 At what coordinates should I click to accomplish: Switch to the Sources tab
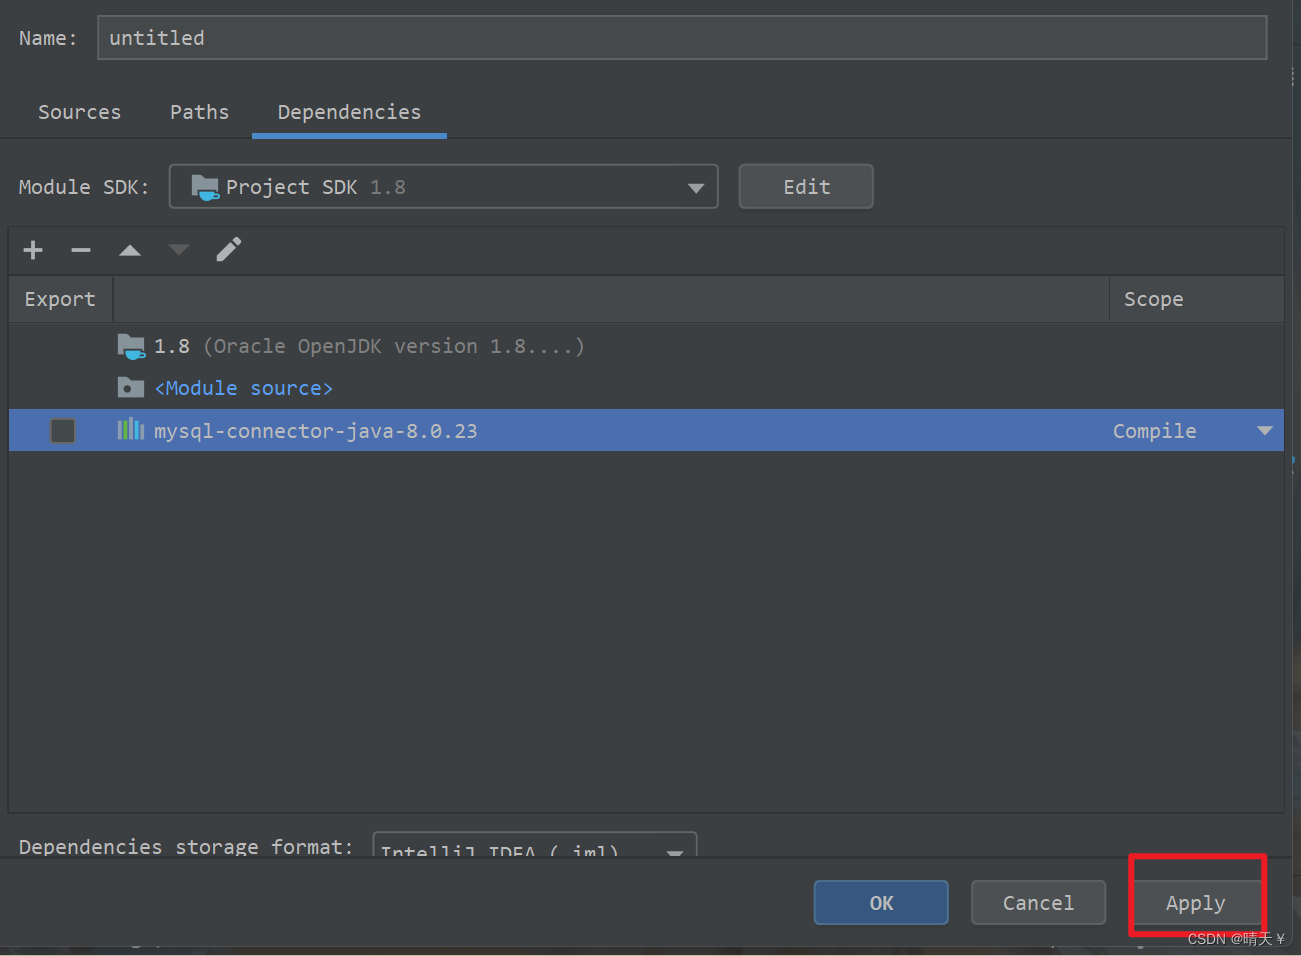tap(80, 112)
